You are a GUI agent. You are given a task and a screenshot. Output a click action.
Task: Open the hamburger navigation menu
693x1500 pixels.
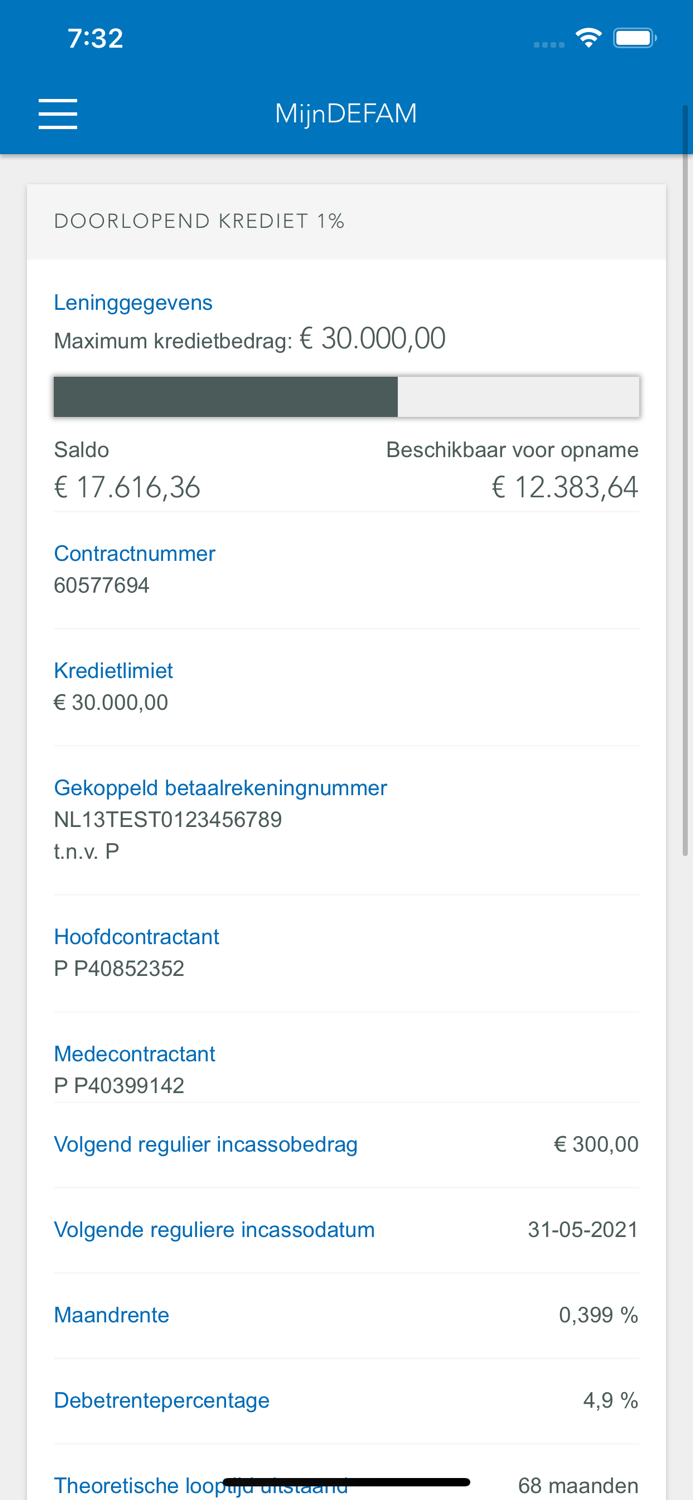[x=57, y=113]
